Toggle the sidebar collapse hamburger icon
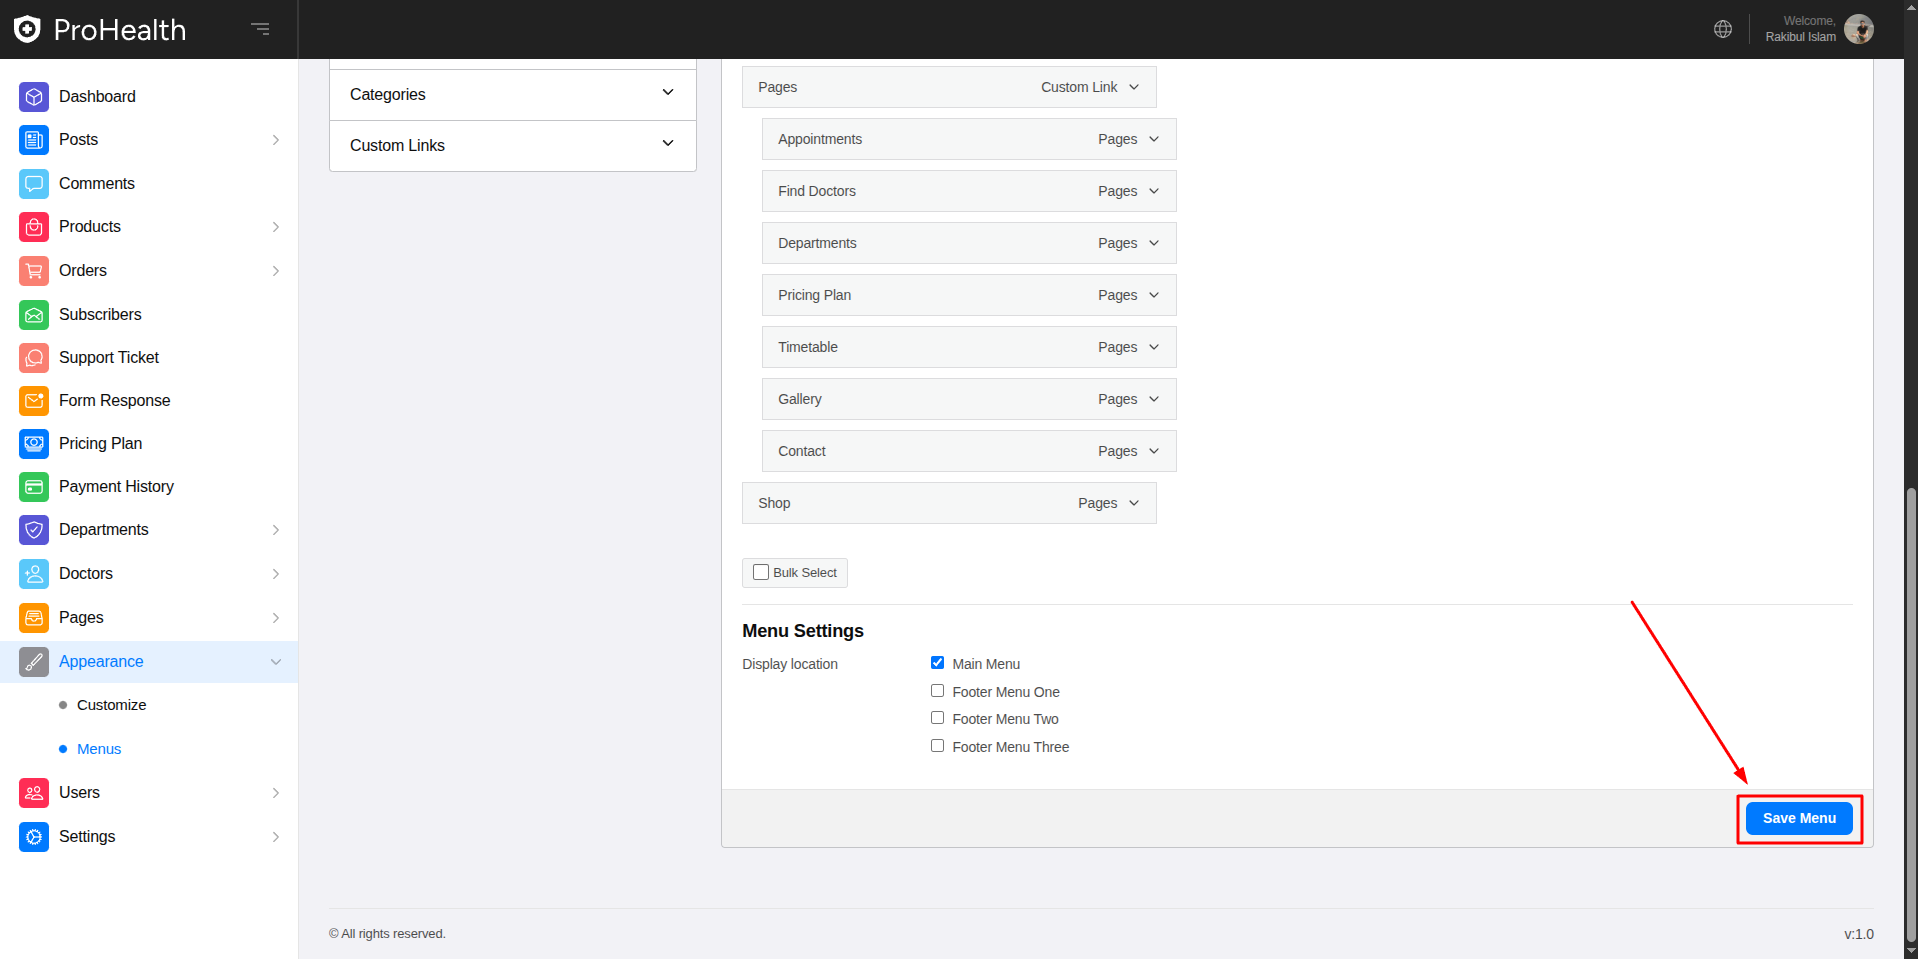 point(261,29)
